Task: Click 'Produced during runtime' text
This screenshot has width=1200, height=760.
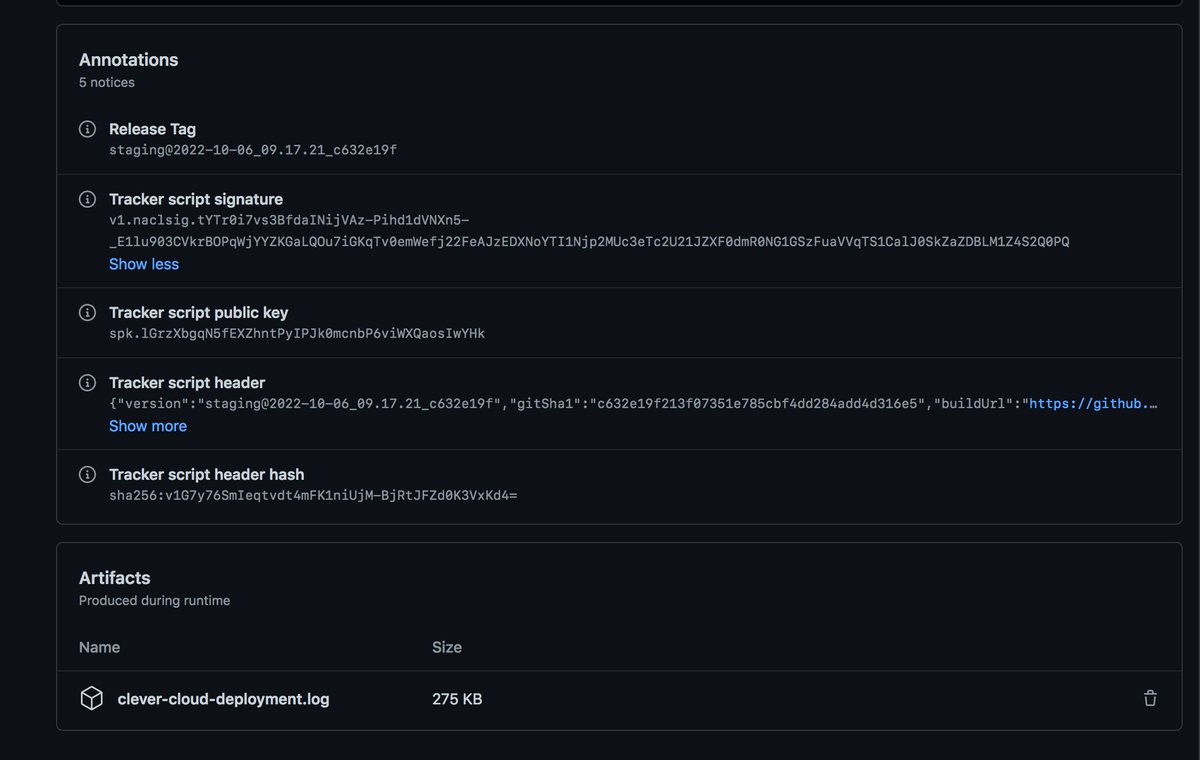Action: point(155,601)
